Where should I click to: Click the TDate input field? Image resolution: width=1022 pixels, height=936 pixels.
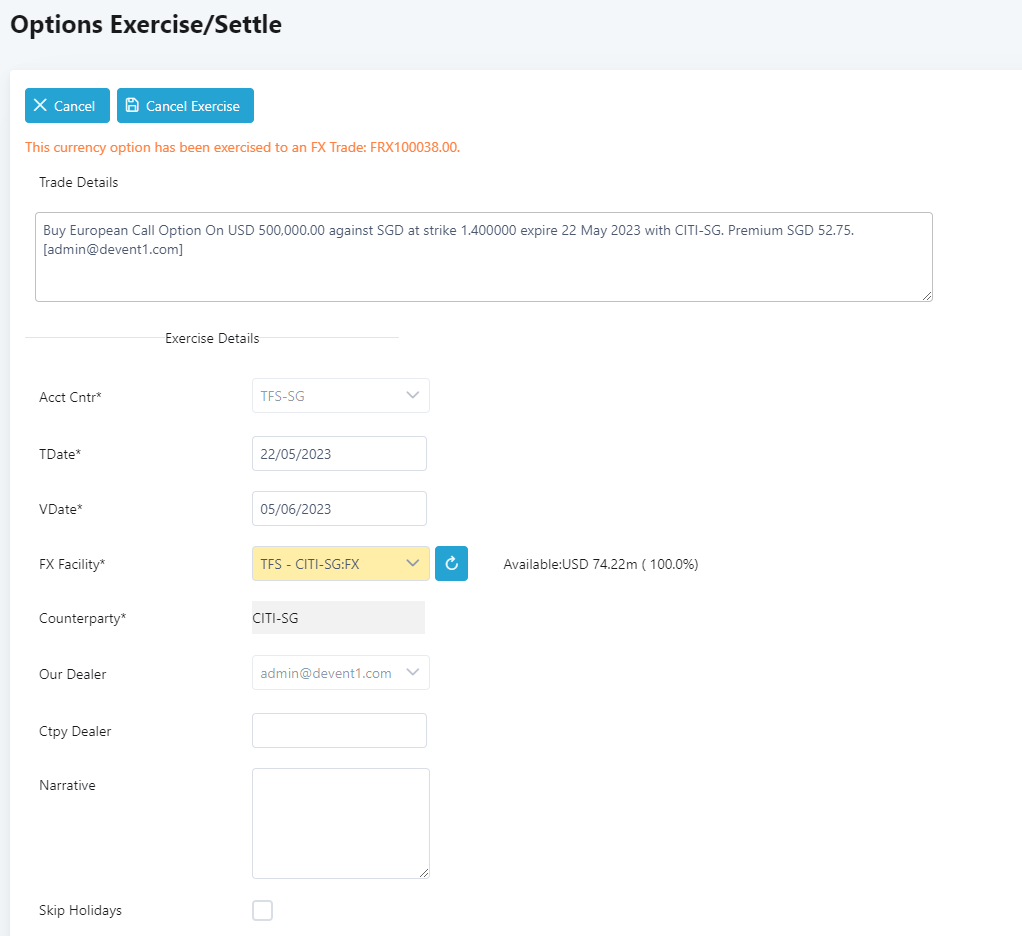pyautogui.click(x=339, y=454)
